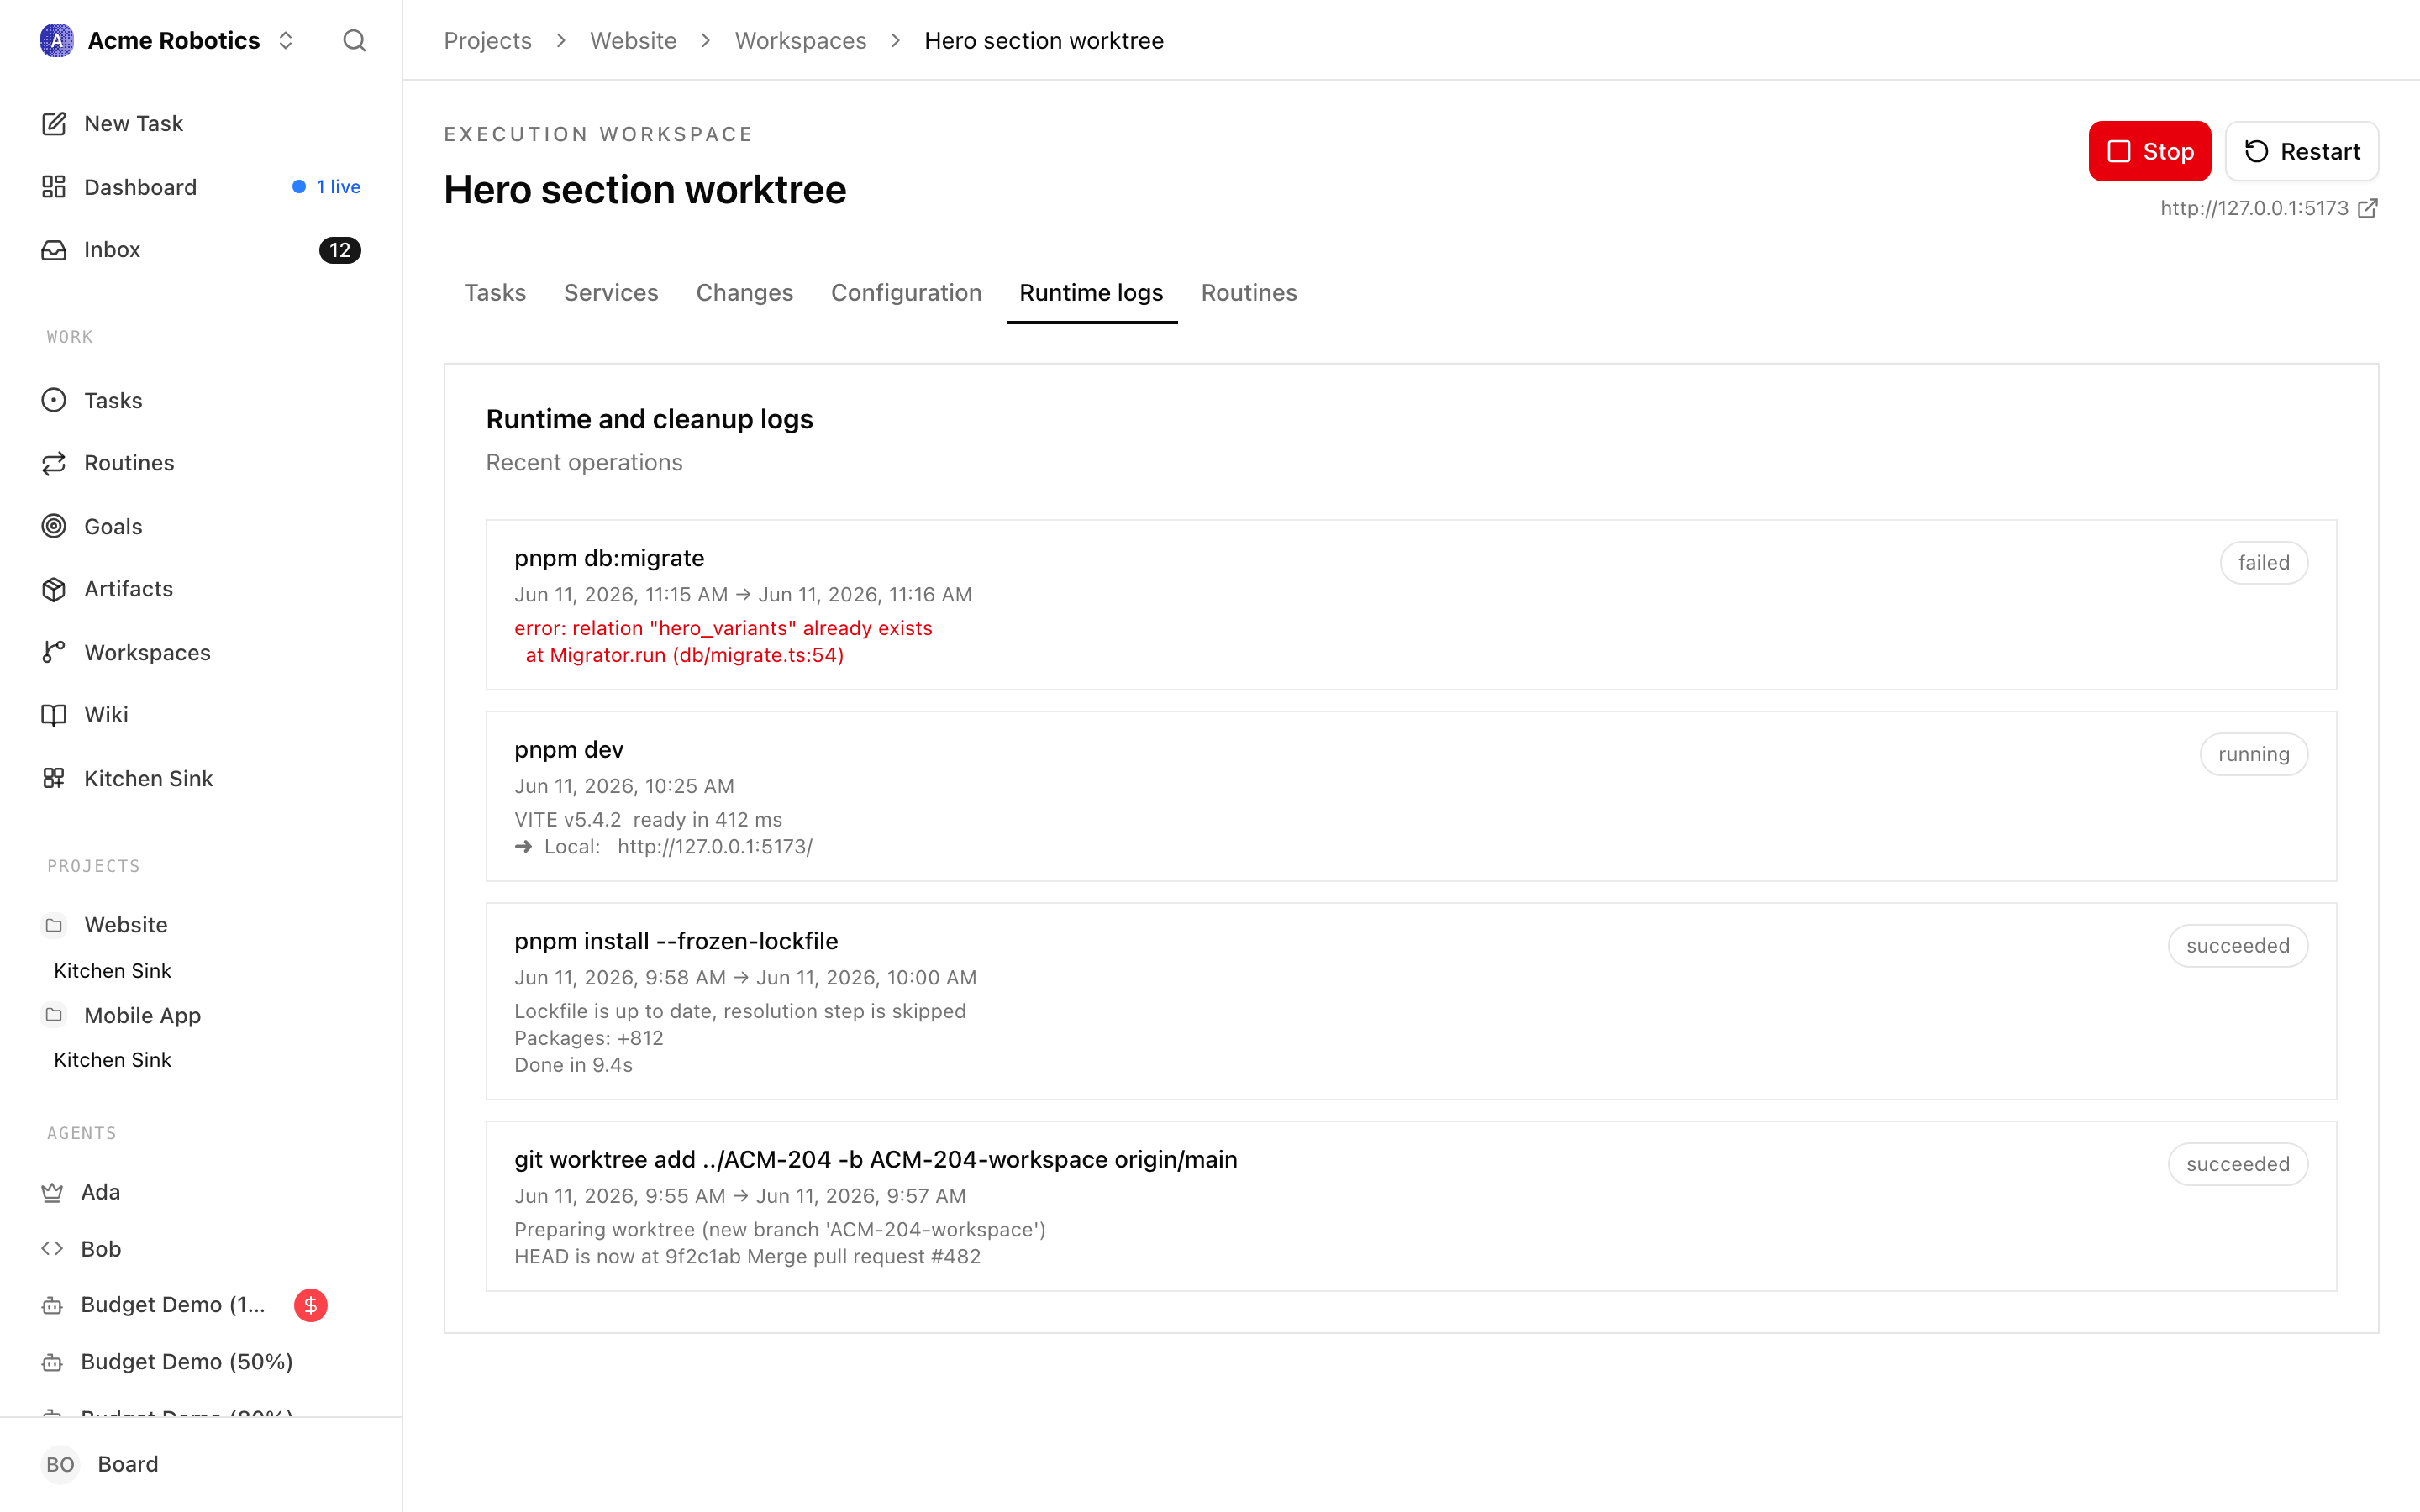Image resolution: width=2420 pixels, height=1512 pixels.
Task: Switch to the Changes tab
Action: point(744,293)
